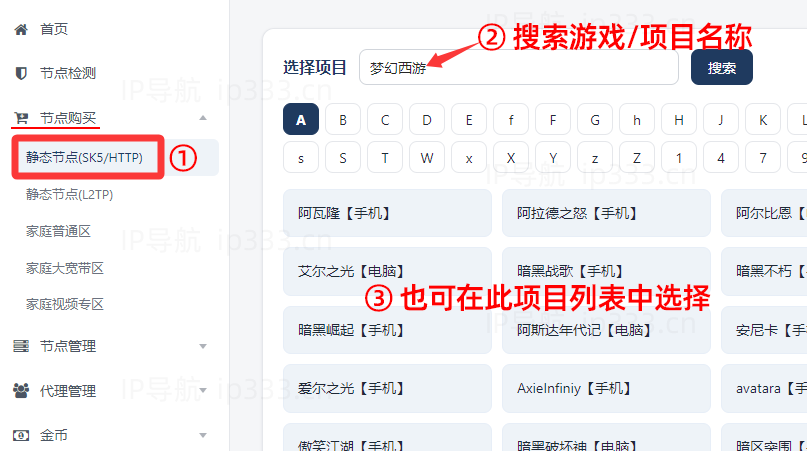Screen dimensions: 807x451
Task: Open 家庭大宽带区 in the sidebar
Action: [x=65, y=268]
